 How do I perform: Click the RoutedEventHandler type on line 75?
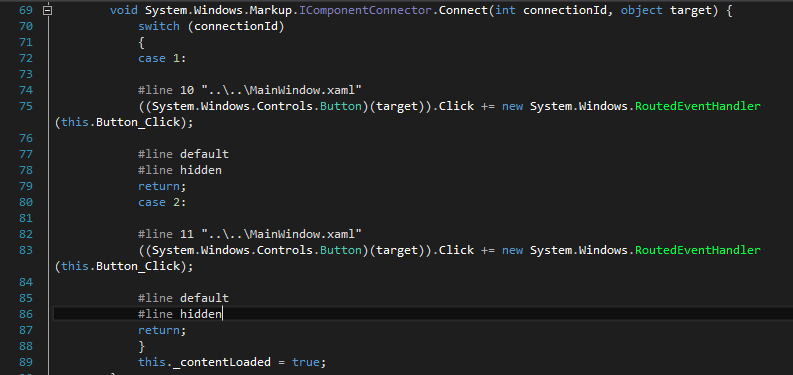pos(697,106)
